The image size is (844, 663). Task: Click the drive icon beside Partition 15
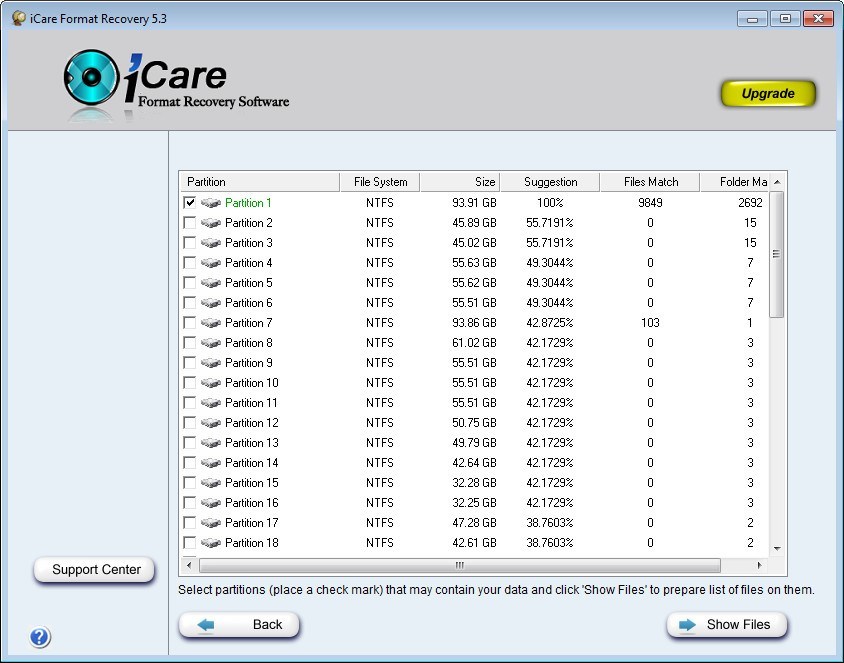point(211,483)
